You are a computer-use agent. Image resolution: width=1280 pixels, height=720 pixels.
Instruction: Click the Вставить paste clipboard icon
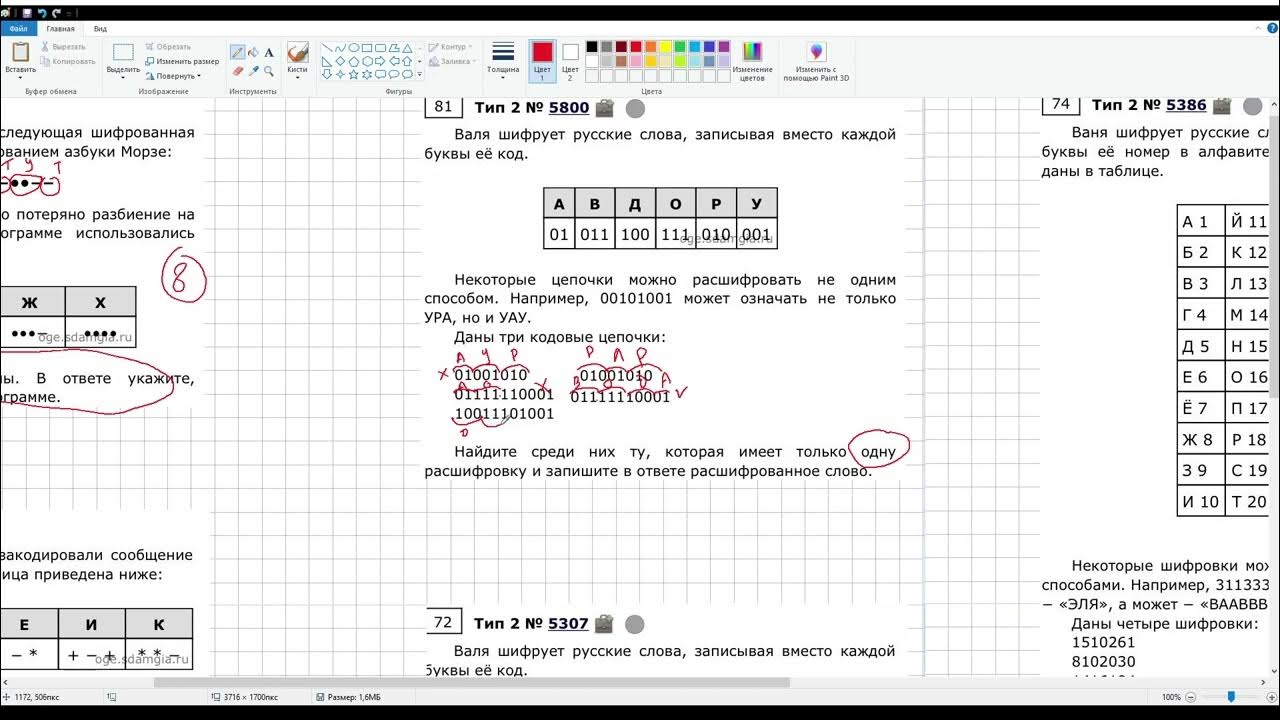(20, 51)
